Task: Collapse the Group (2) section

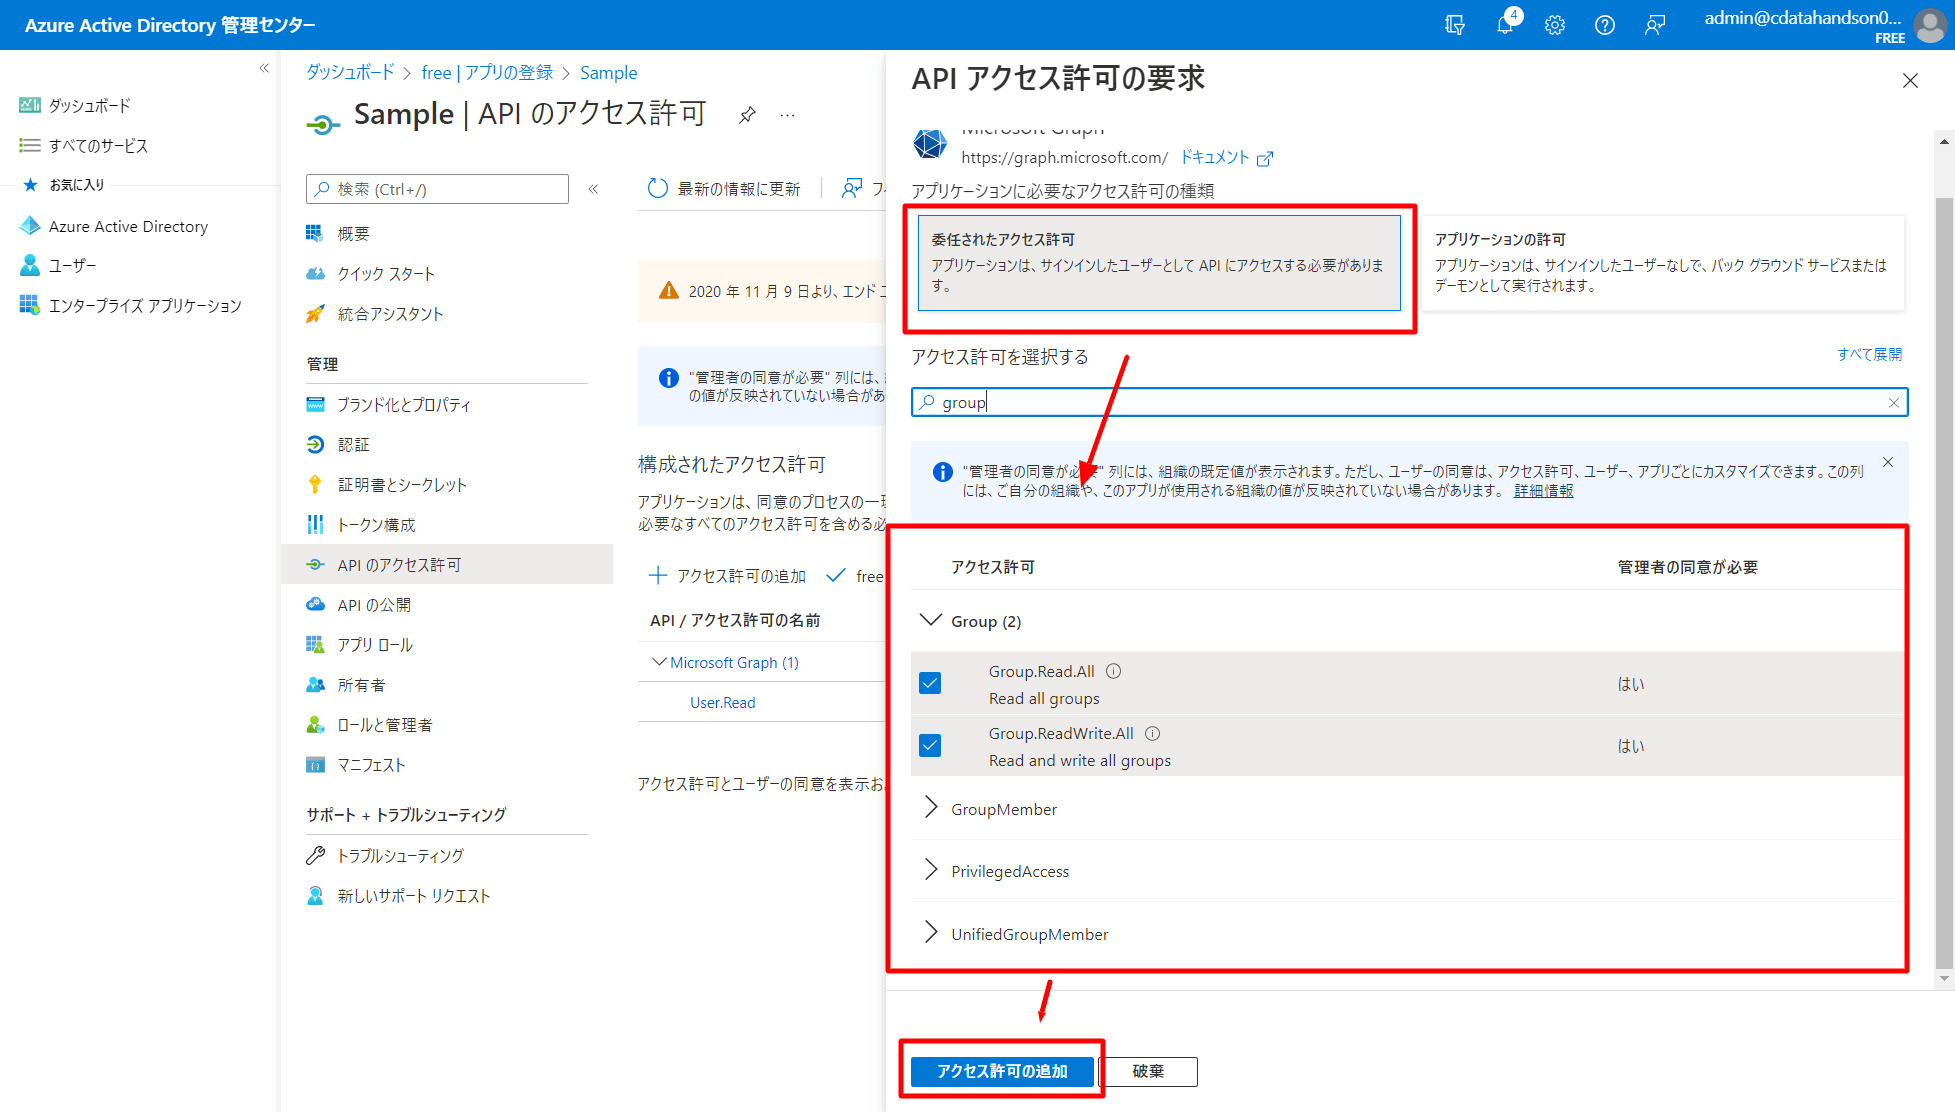Action: coord(931,620)
